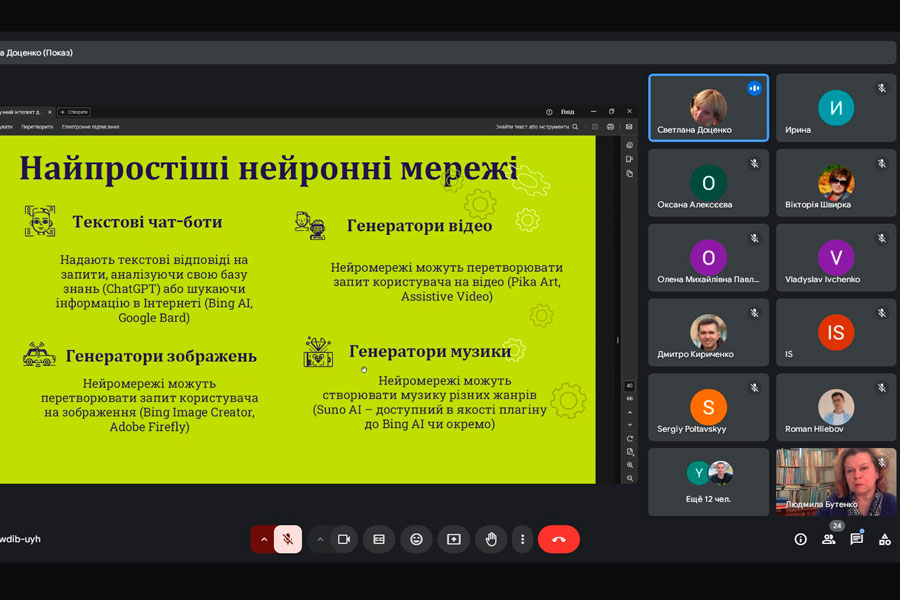Click the save icon in PDF toolbar
The height and width of the screenshot is (600, 900).
[x=595, y=127]
